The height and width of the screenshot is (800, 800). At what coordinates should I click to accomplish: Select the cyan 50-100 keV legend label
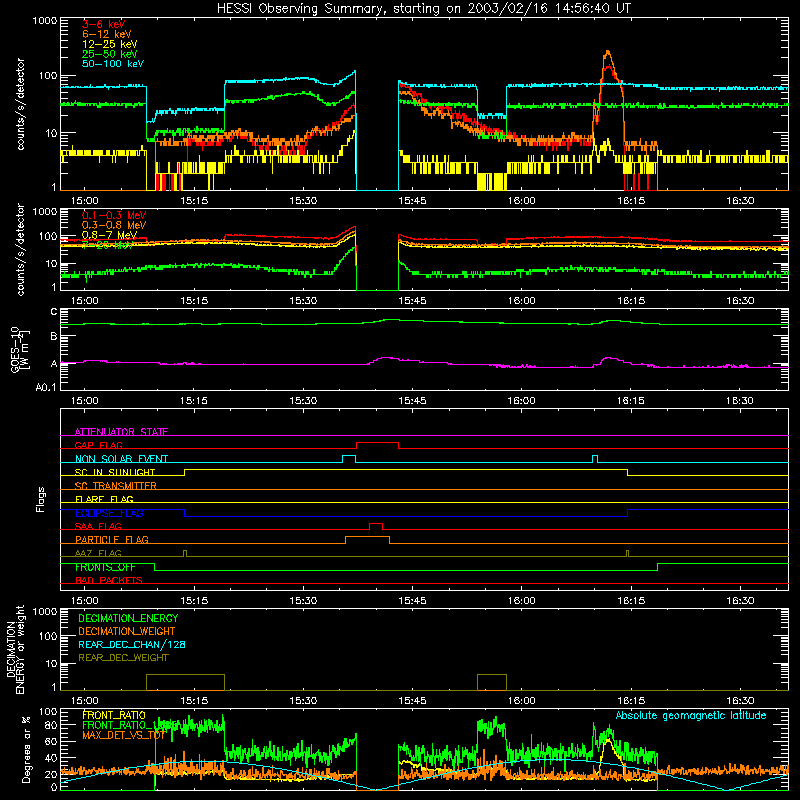(x=113, y=64)
